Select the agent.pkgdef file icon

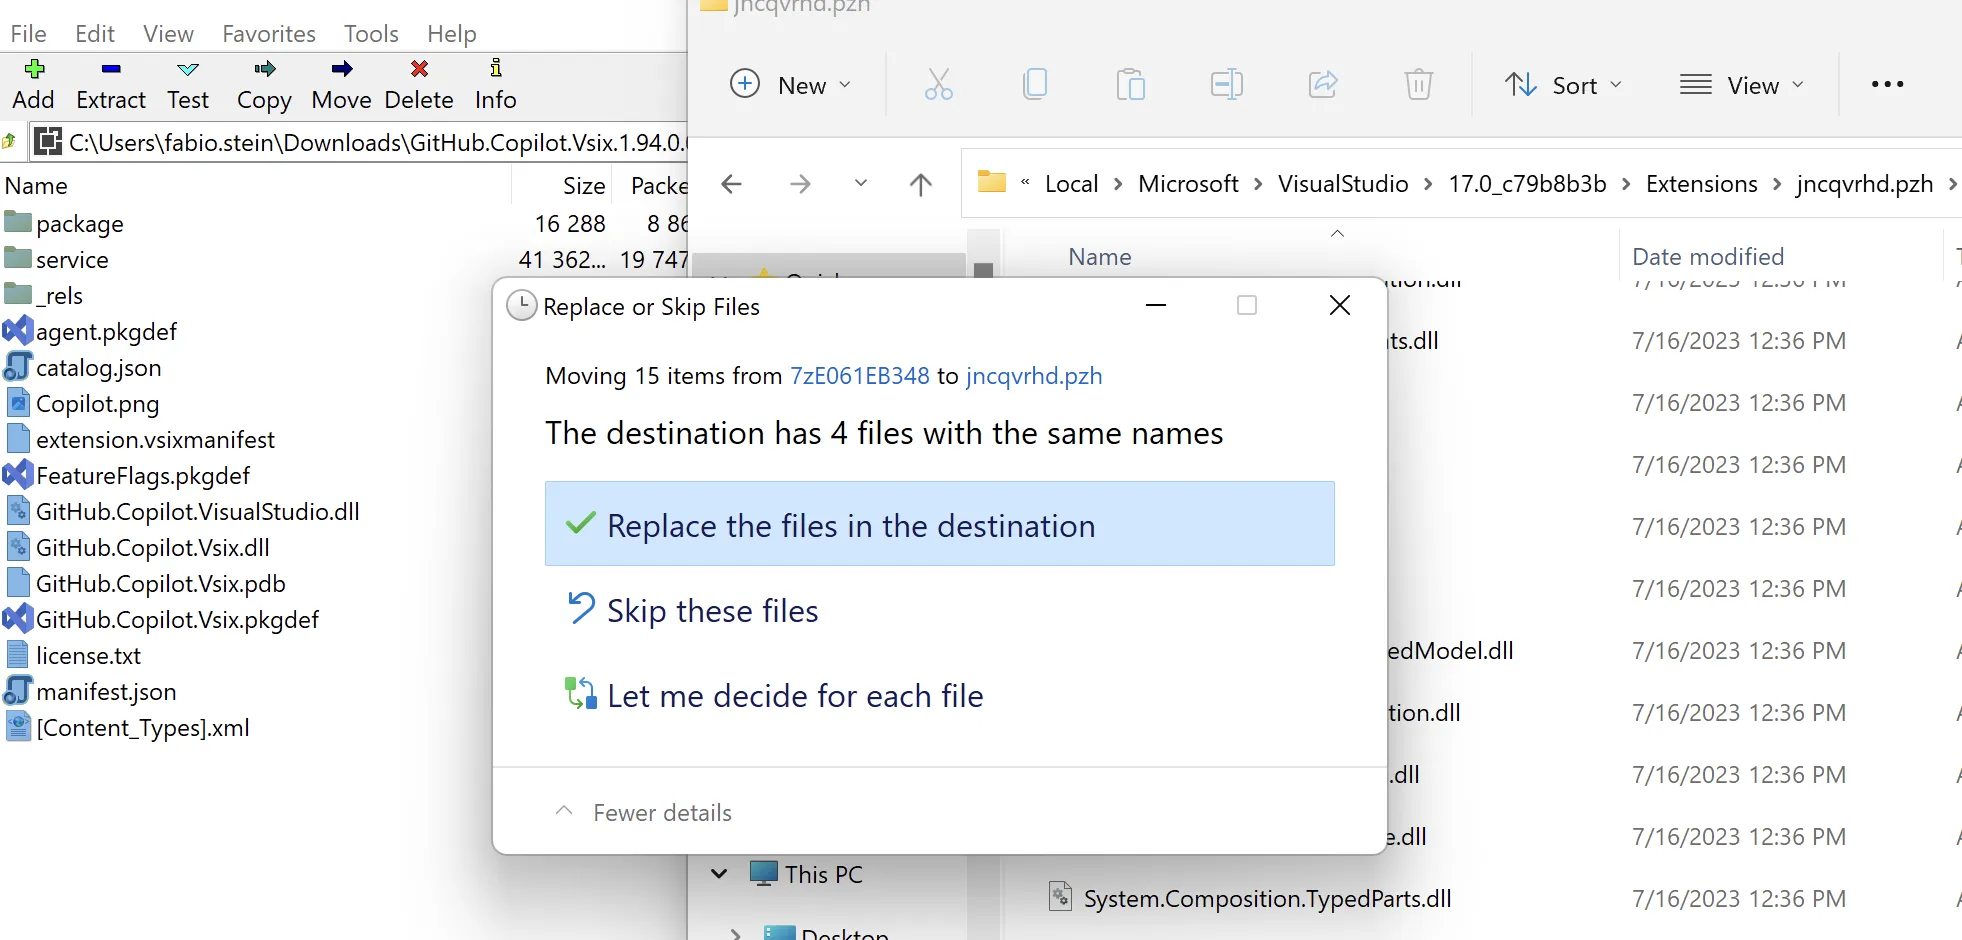(x=18, y=330)
